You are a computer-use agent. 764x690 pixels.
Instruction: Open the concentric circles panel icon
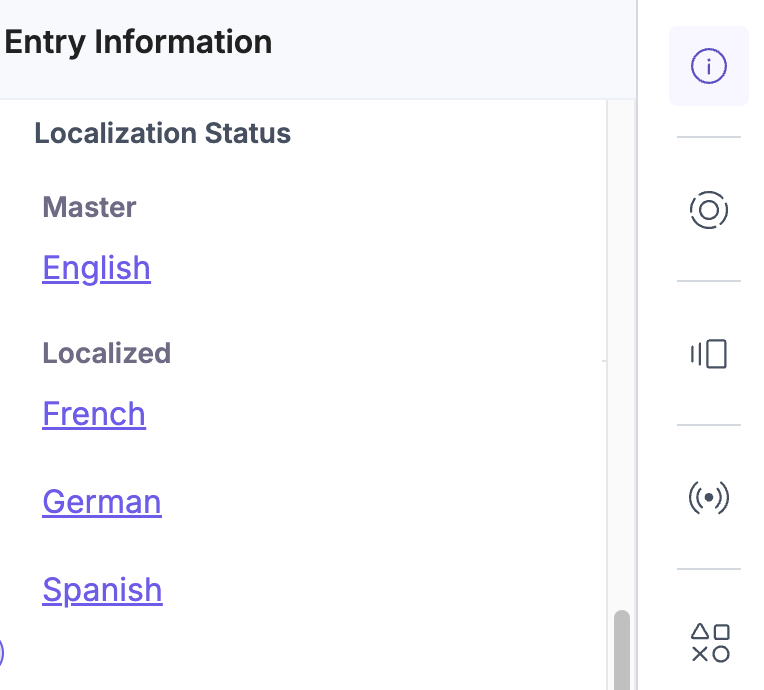coord(708,210)
